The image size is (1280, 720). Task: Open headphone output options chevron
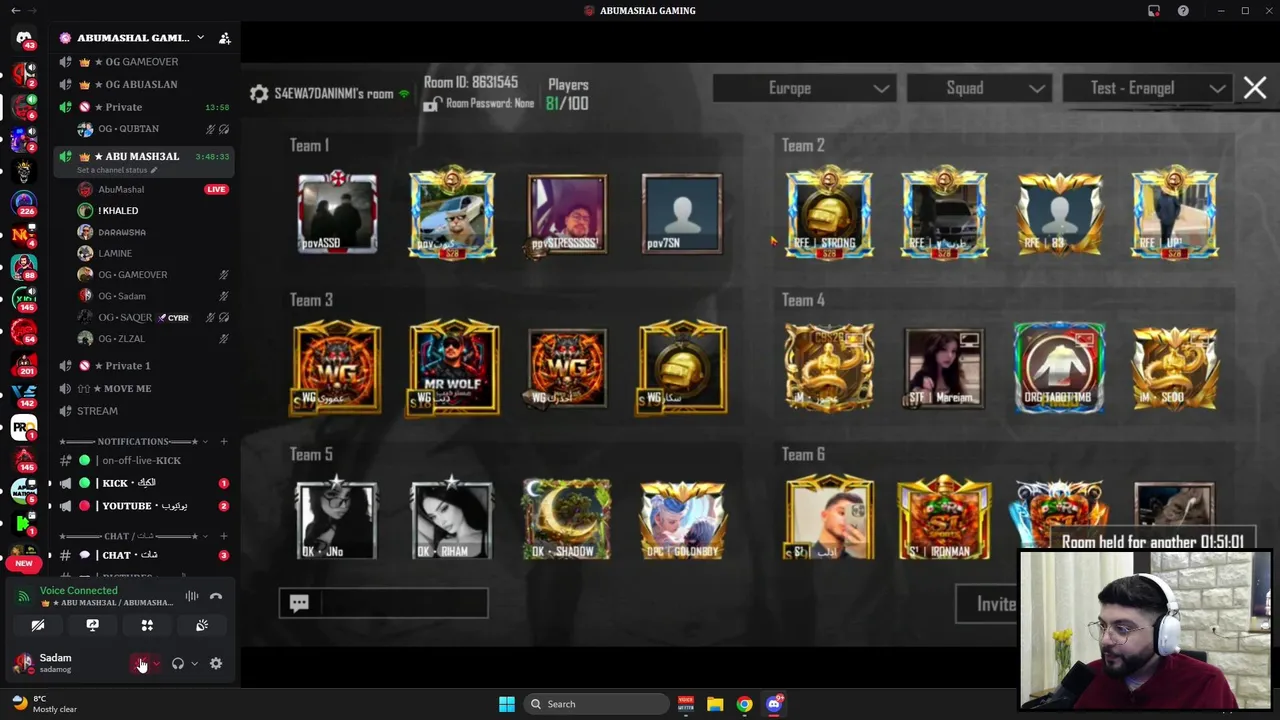[194, 663]
